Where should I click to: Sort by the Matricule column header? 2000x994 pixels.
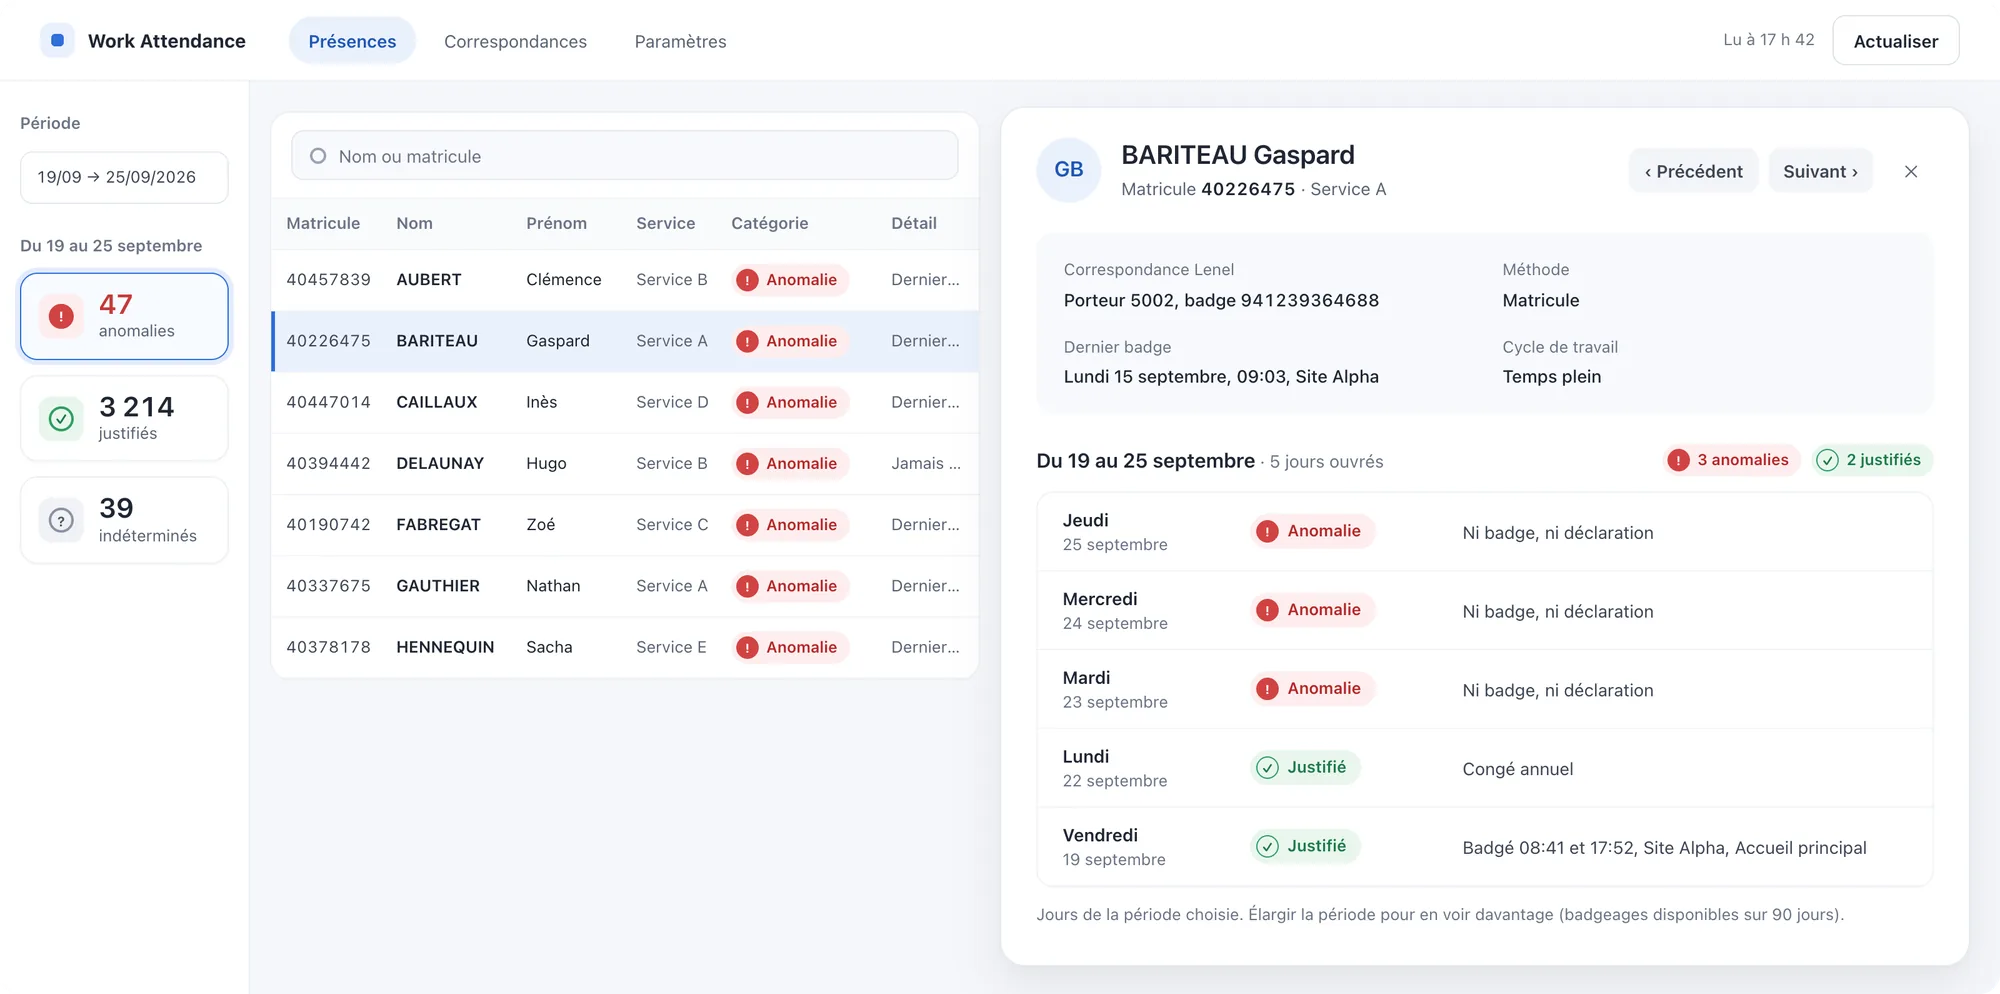pos(323,223)
